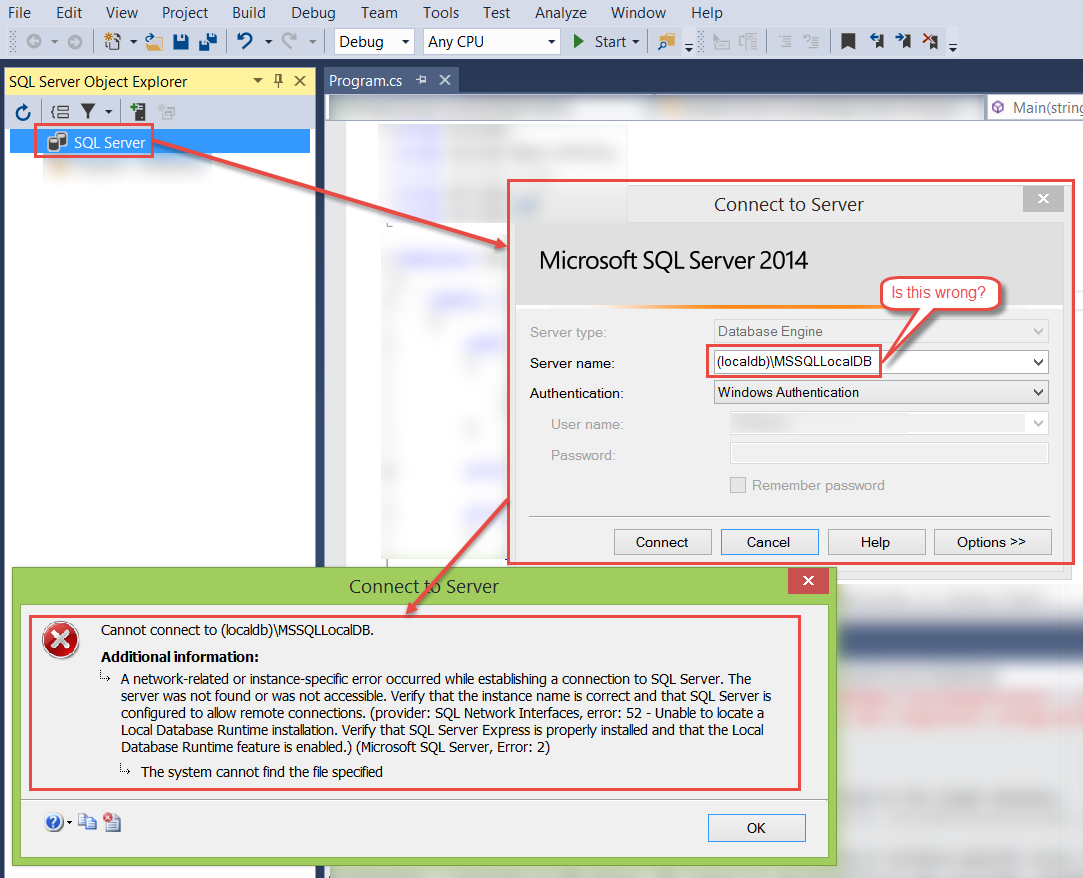Viewport: 1083px width, 878px height.
Task: Pin the Program.cs tab
Action: [421, 80]
